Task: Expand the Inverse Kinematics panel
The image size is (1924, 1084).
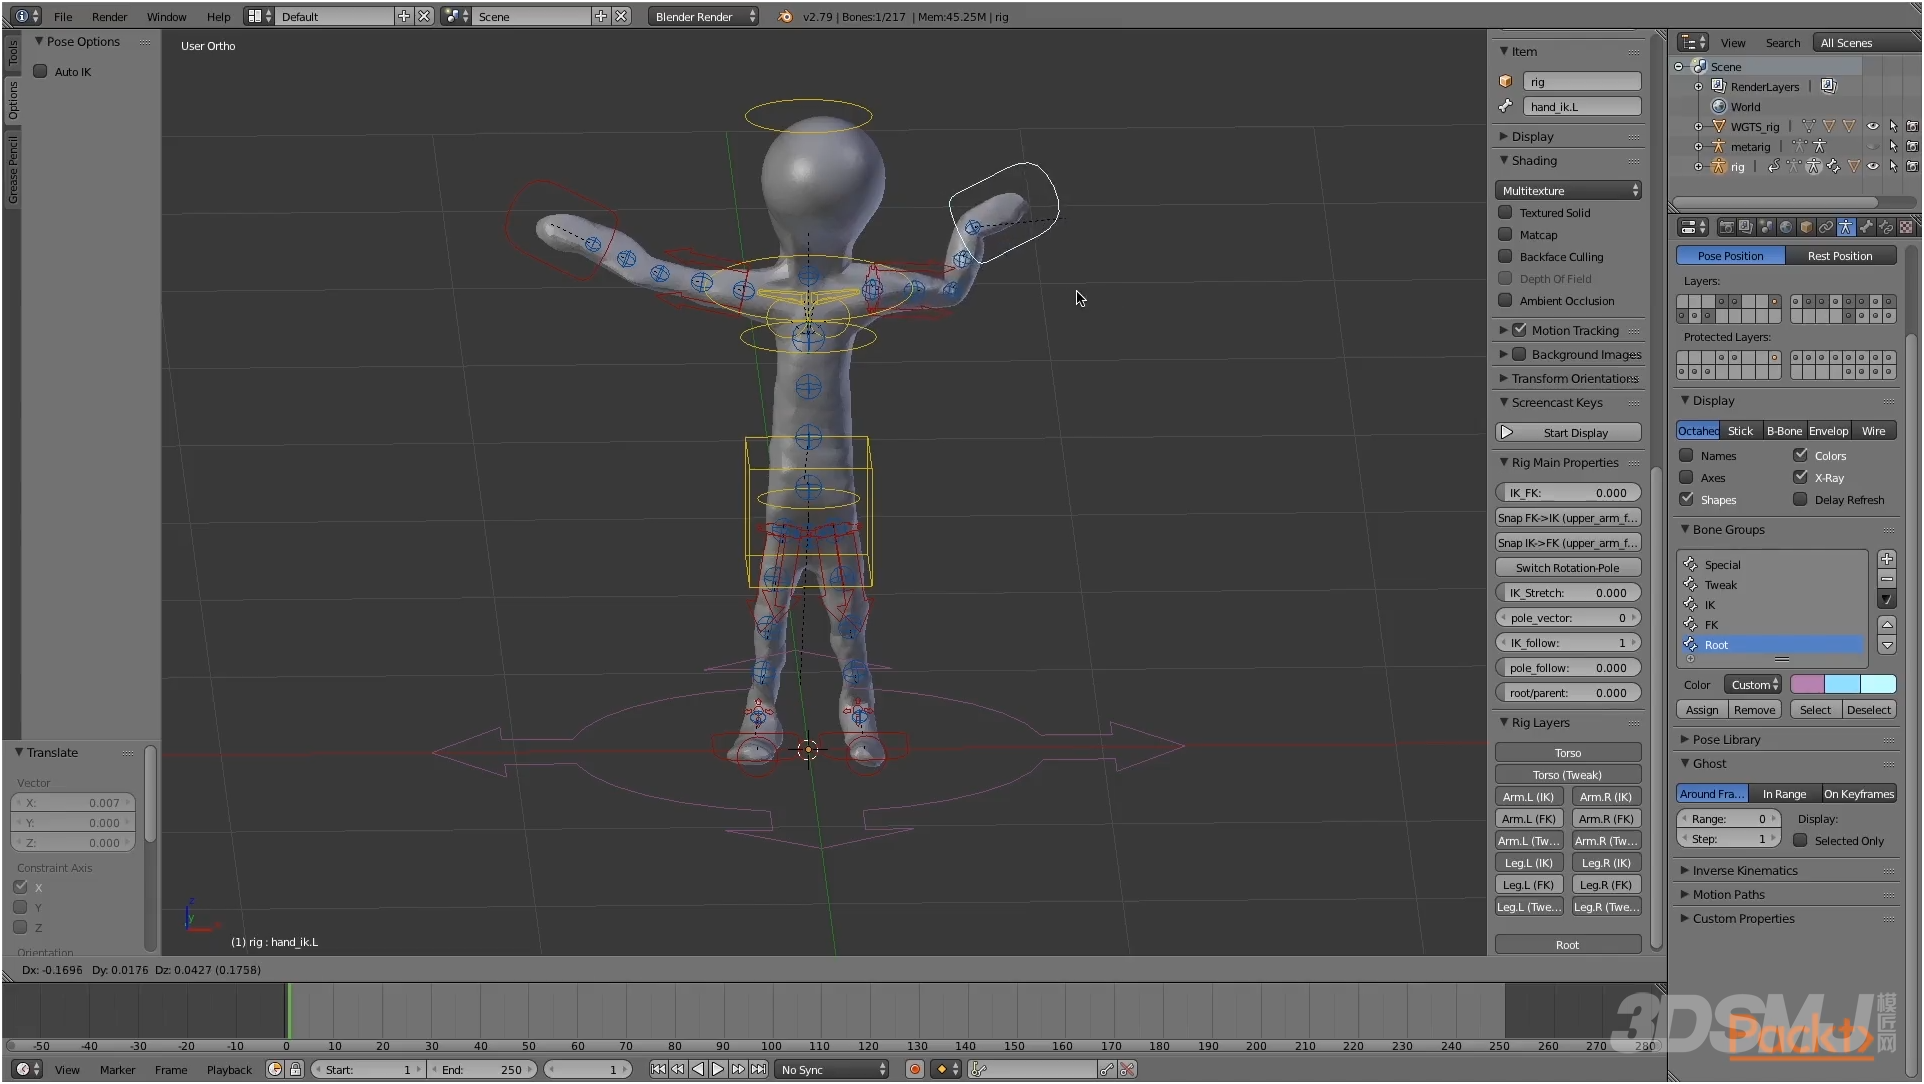Action: 1738,870
